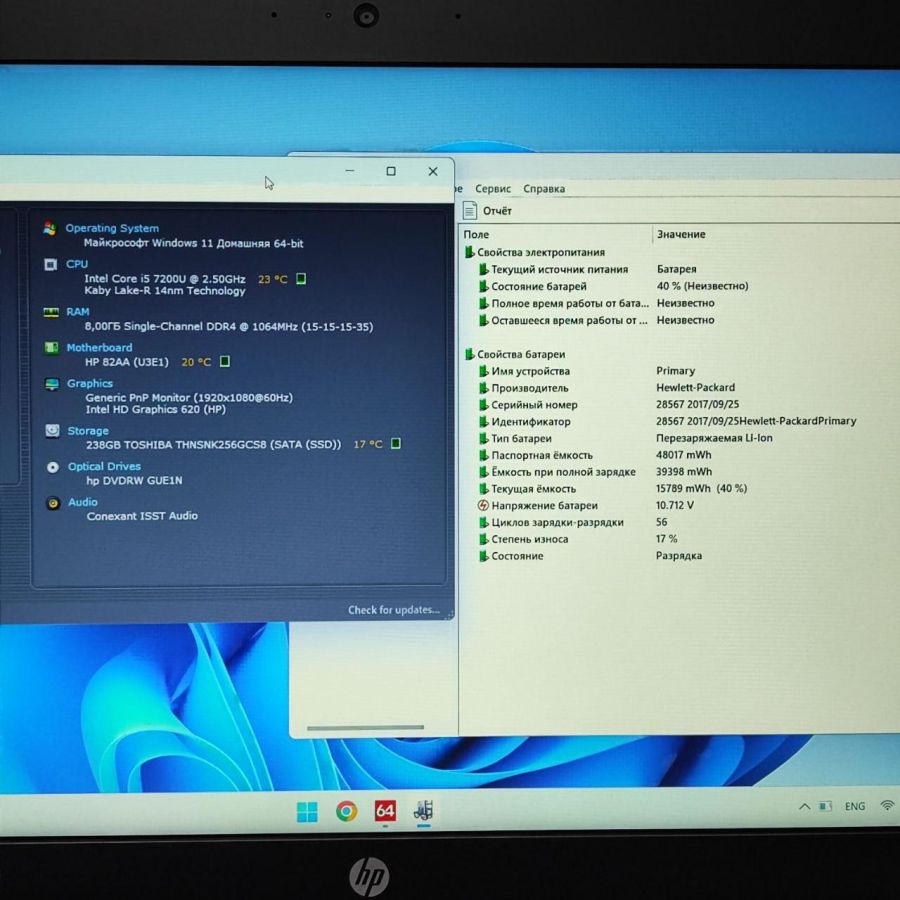Select the Производитель row
This screenshot has width=900, height=900.
pyautogui.click(x=607, y=388)
